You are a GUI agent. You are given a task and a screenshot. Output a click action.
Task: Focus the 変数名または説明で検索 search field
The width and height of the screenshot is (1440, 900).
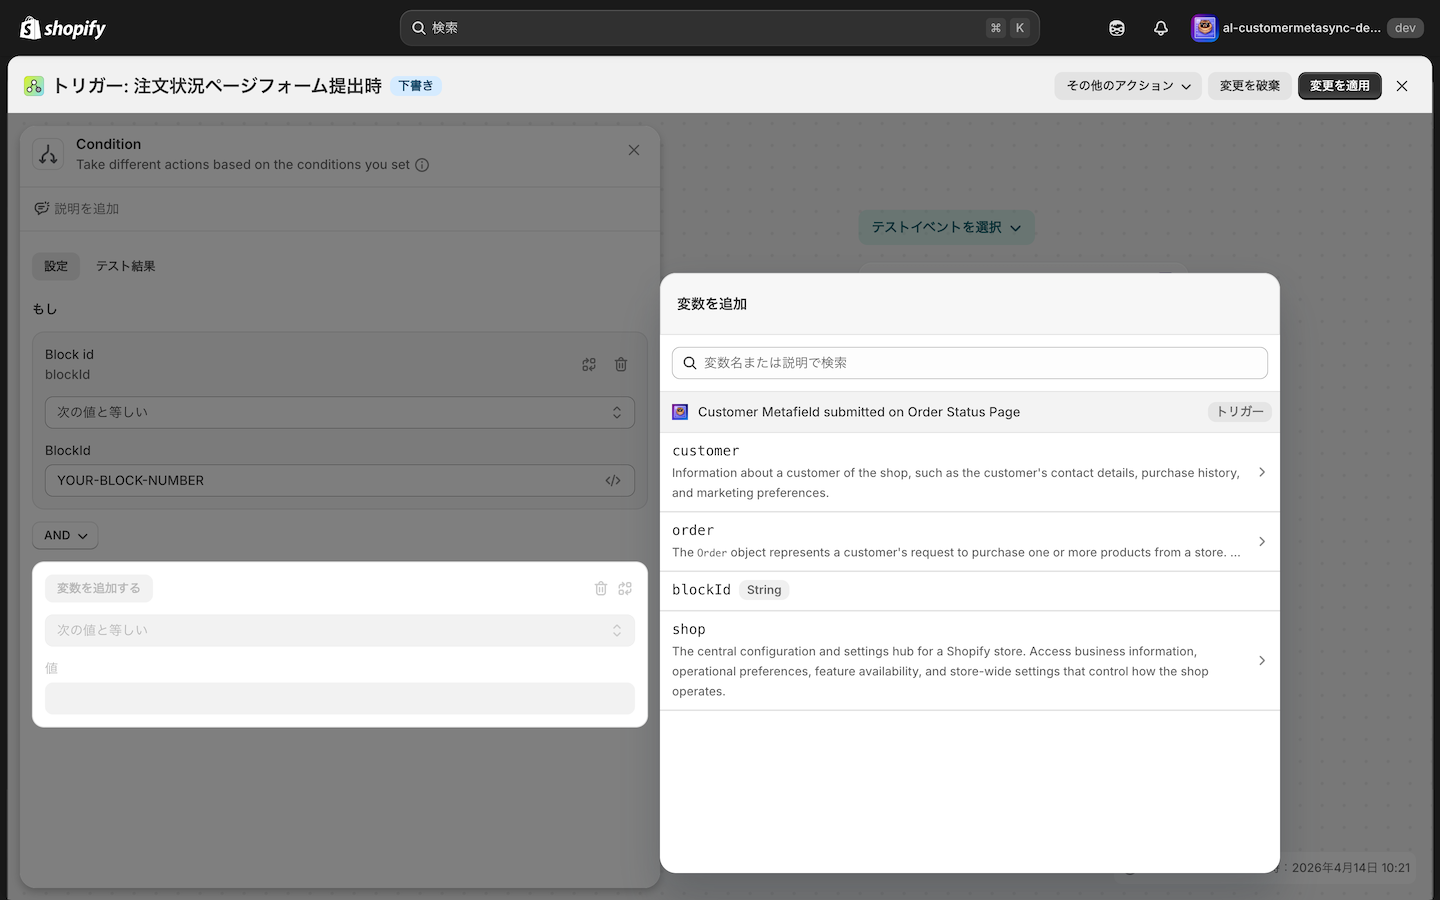pyautogui.click(x=970, y=363)
